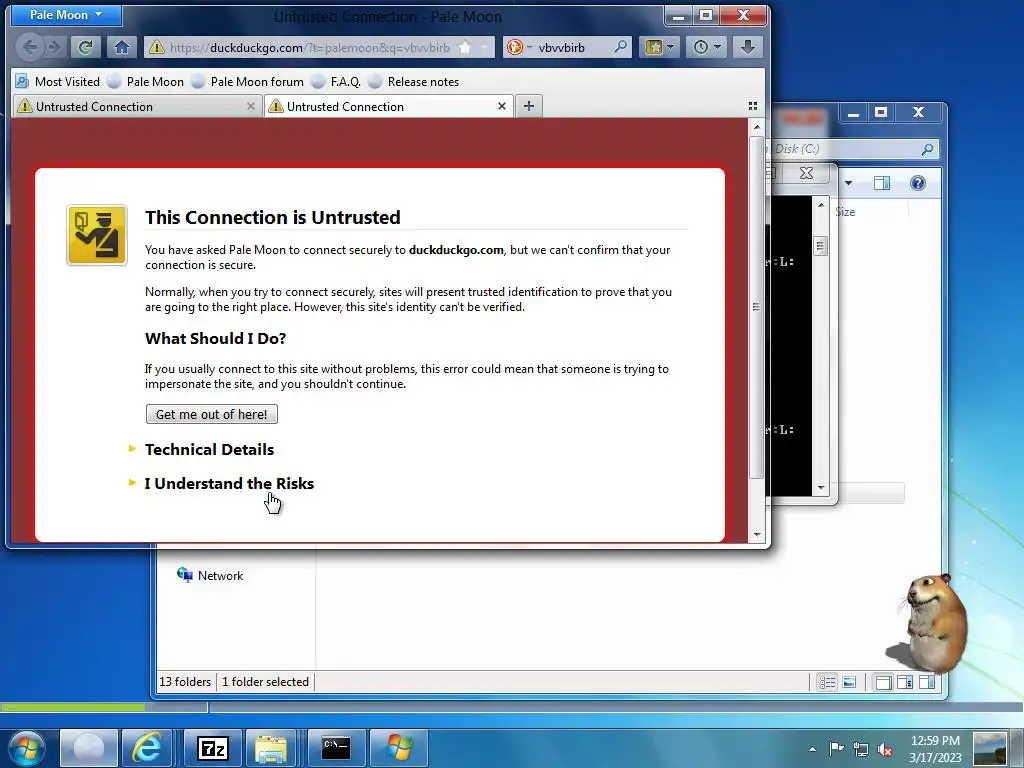Image resolution: width=1024 pixels, height=768 pixels.
Task: Switch to Command Prompt taskbar icon
Action: (x=336, y=748)
